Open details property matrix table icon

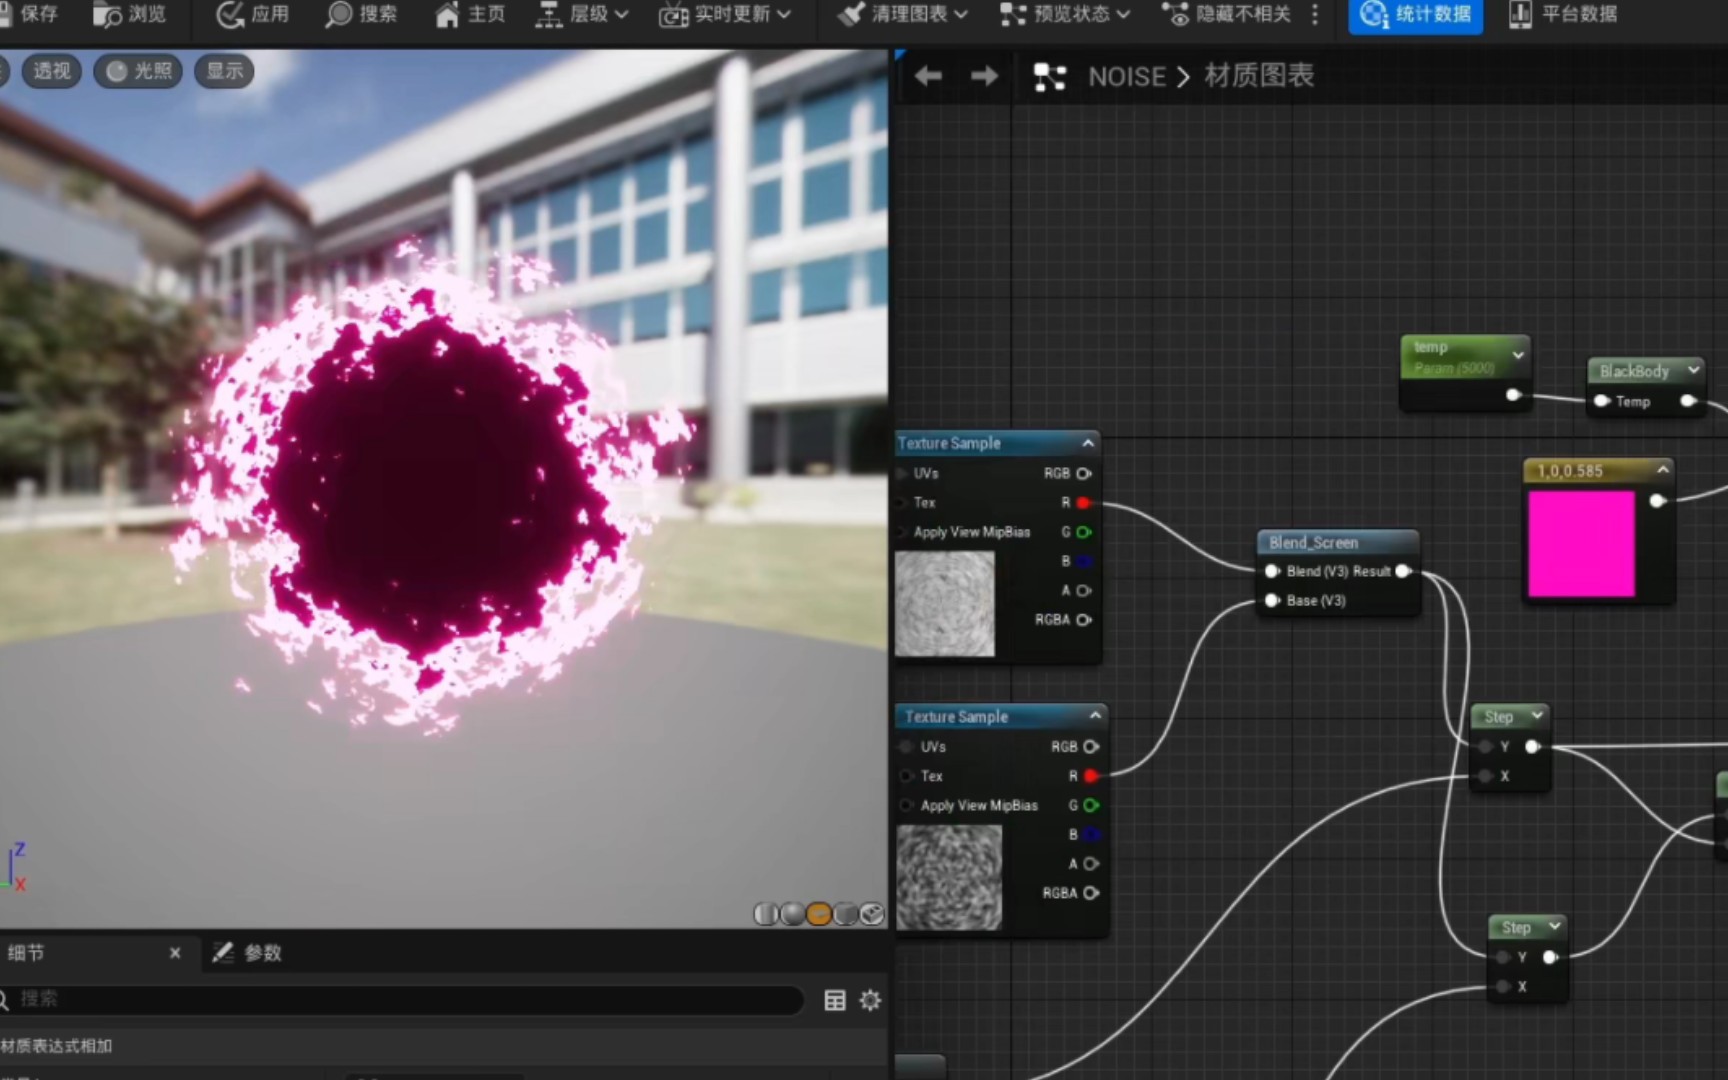(x=835, y=1000)
